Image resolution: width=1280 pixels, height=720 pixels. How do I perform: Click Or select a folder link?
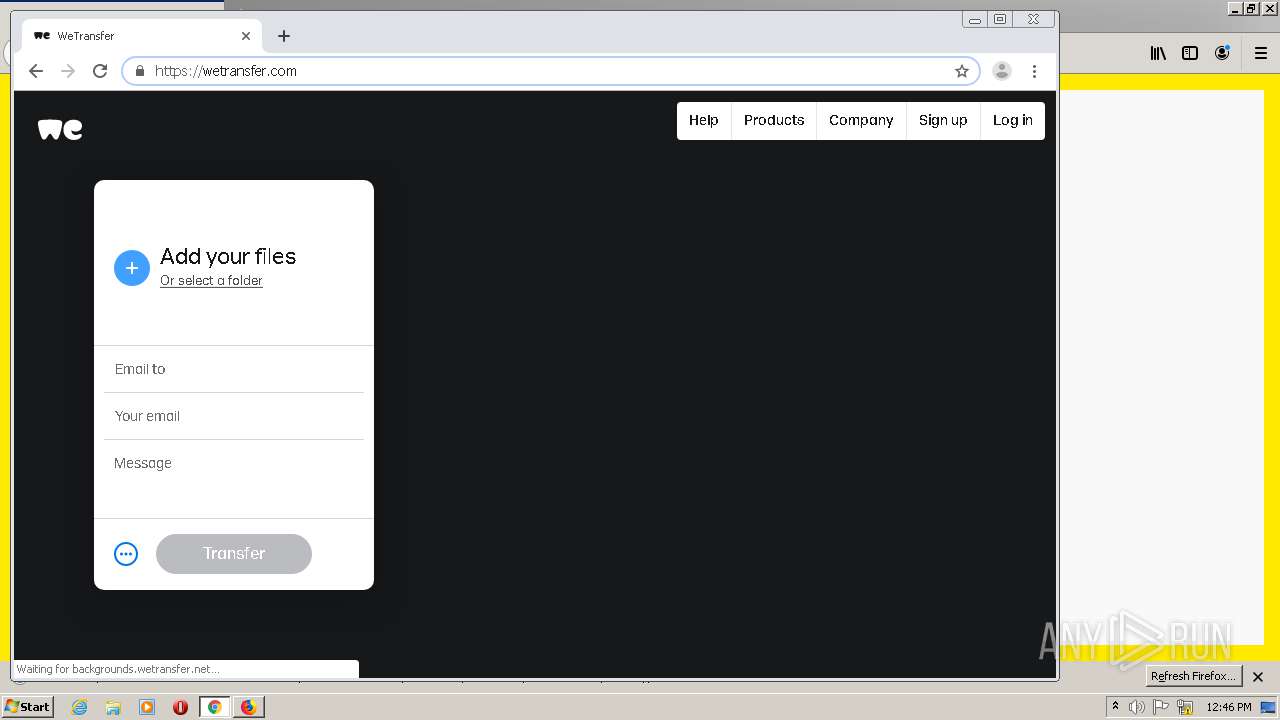211,281
